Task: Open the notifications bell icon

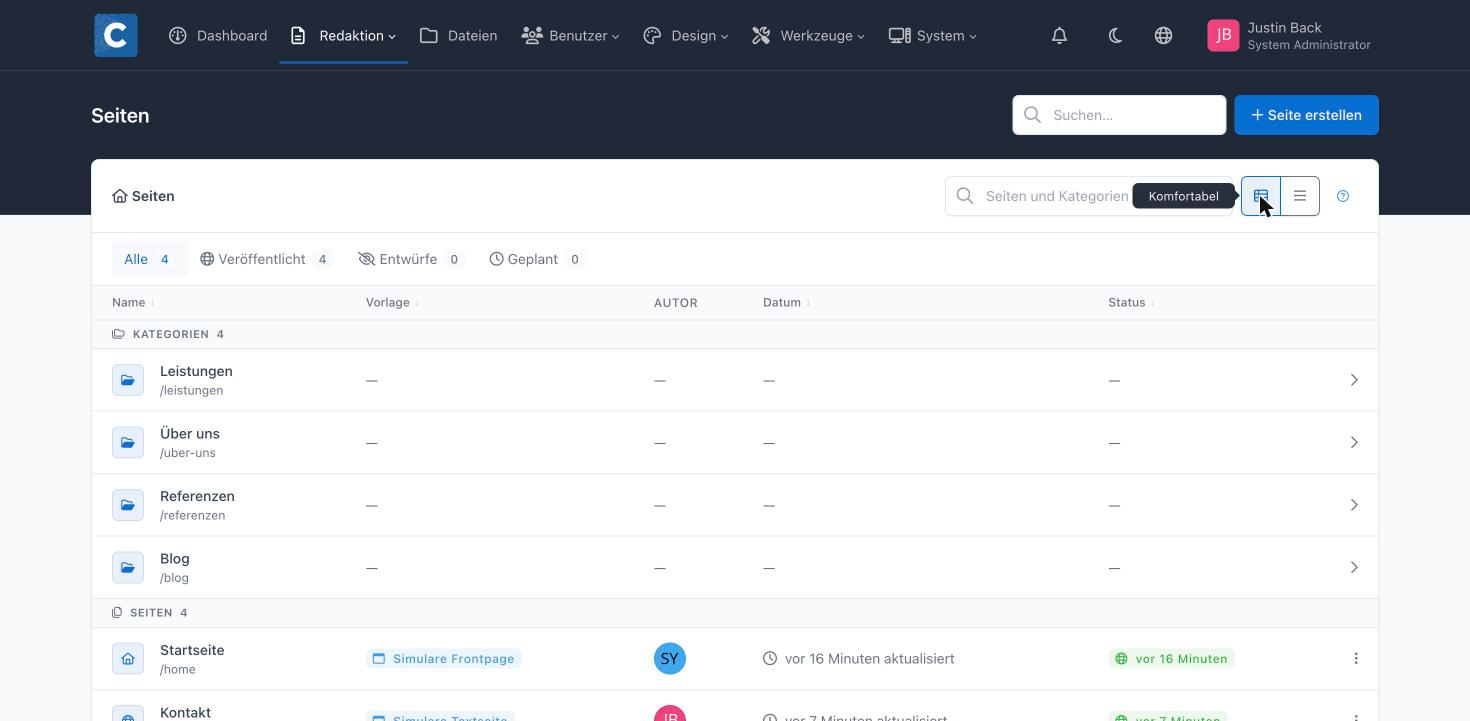Action: [1059, 35]
